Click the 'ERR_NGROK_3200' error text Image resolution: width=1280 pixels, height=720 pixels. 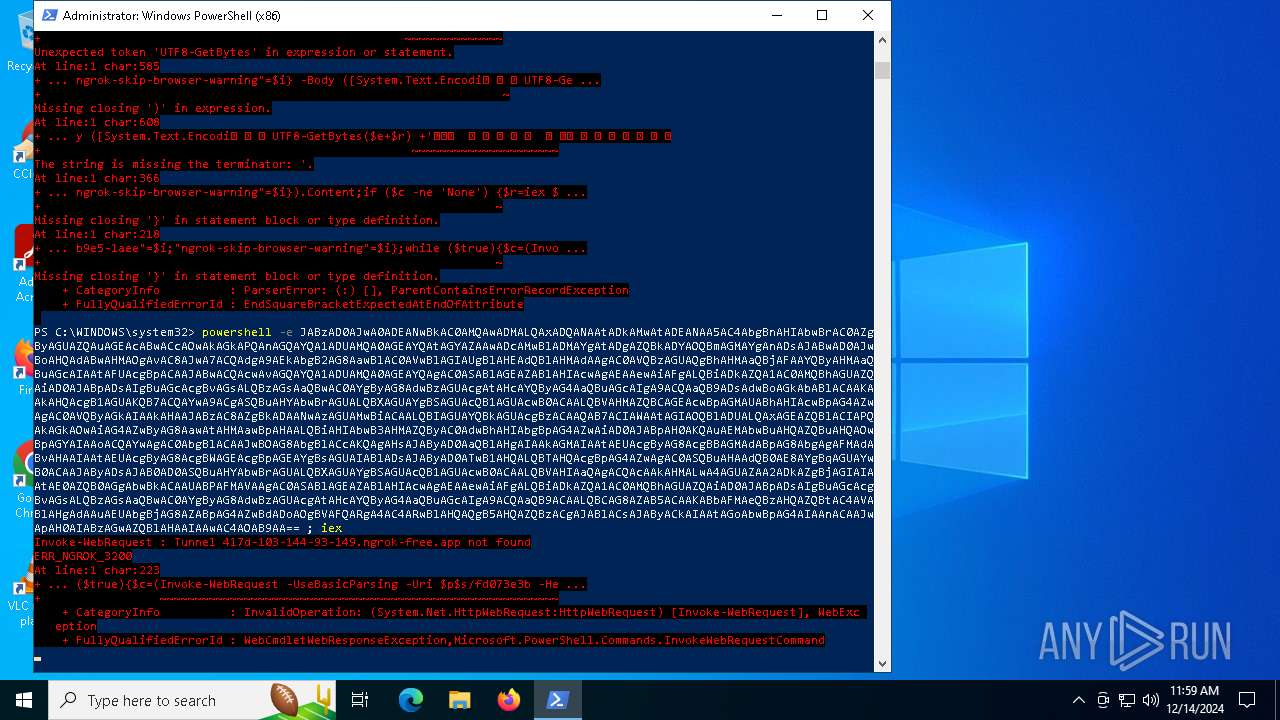point(83,556)
